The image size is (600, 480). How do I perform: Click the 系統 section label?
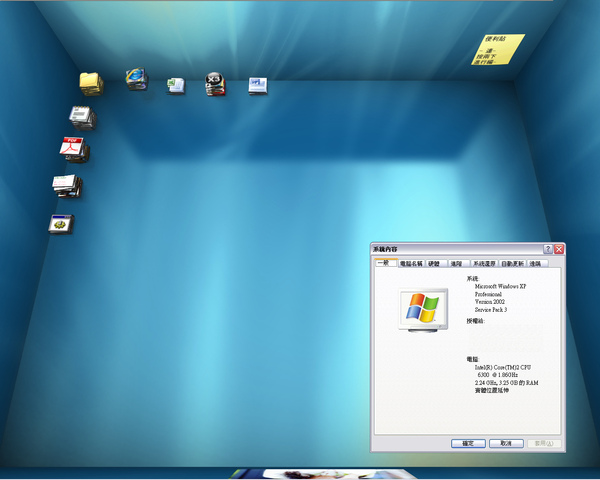pos(473,278)
